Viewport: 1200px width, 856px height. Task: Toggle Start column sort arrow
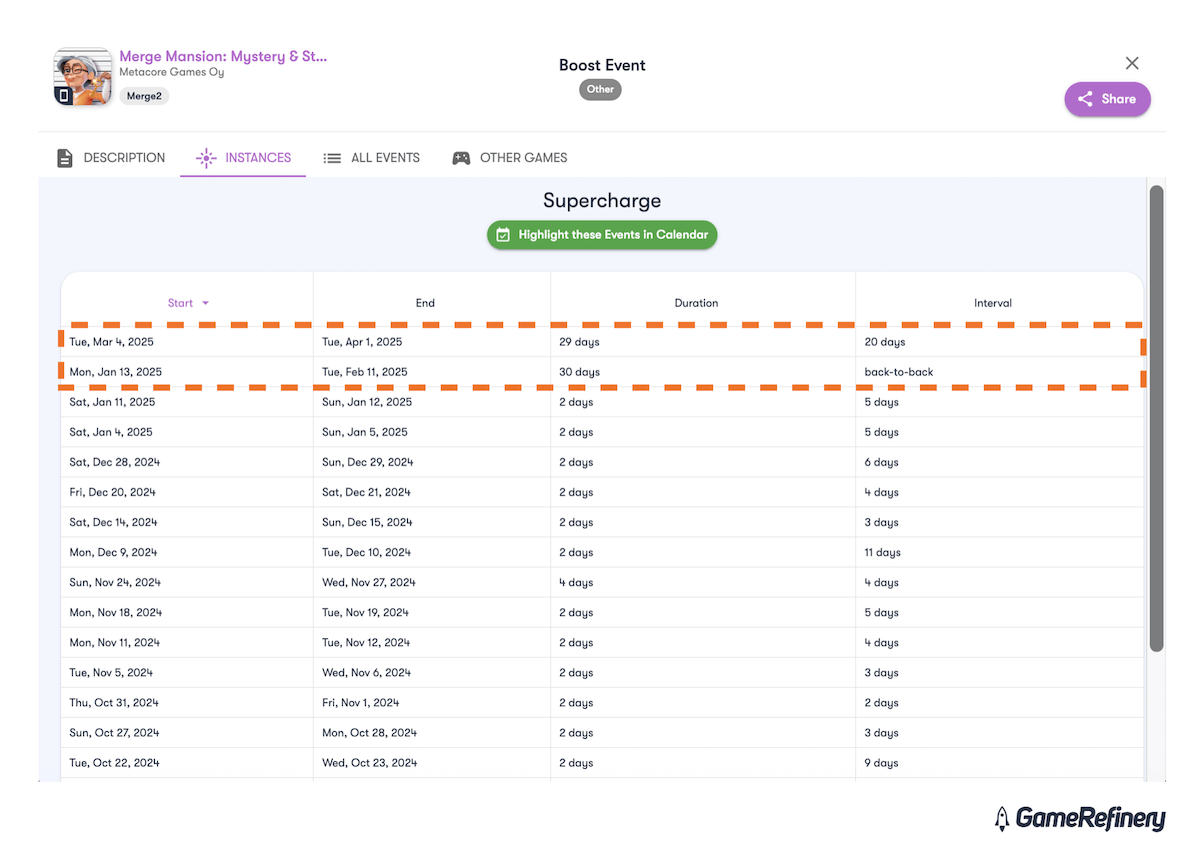point(206,303)
